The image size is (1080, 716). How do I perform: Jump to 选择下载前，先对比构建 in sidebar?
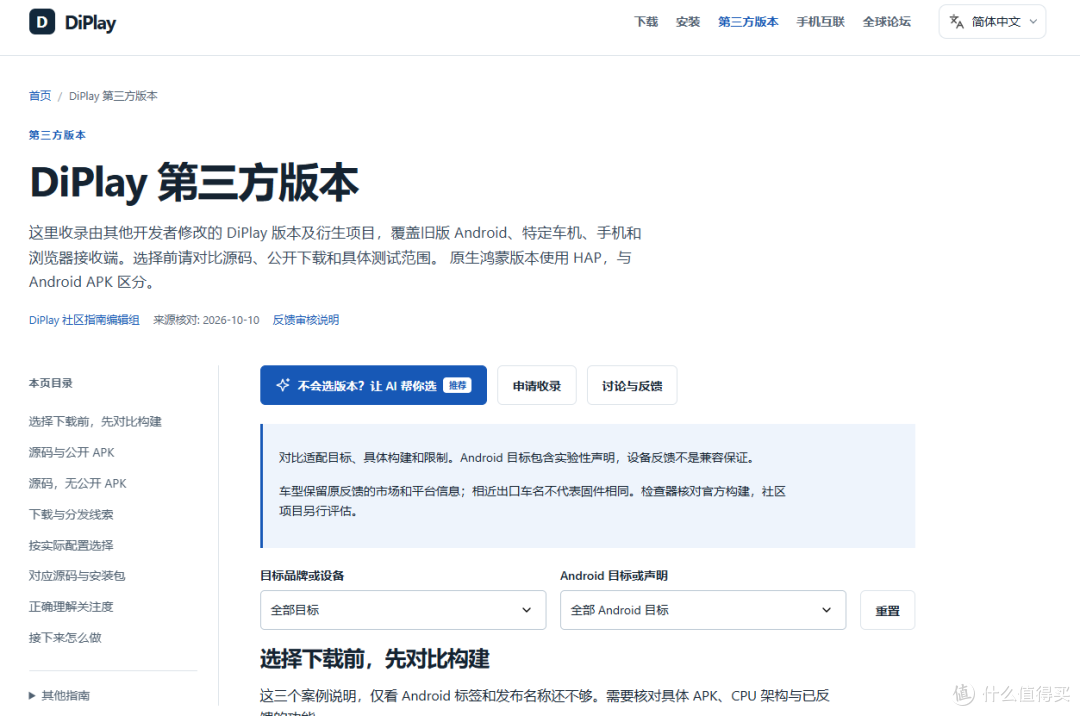tap(95, 421)
